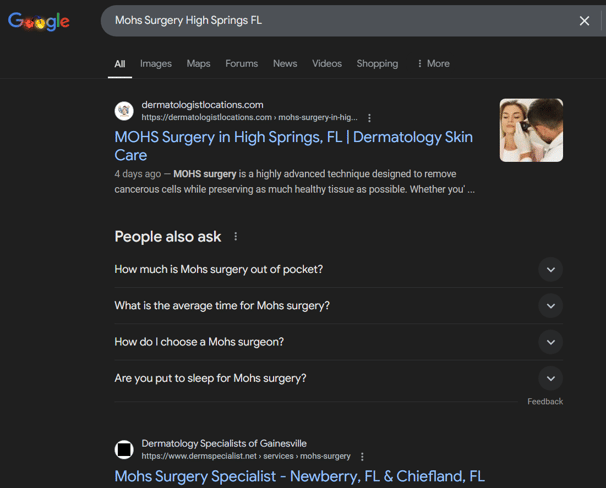
Task: Select the Shopping tab
Action: click(377, 63)
